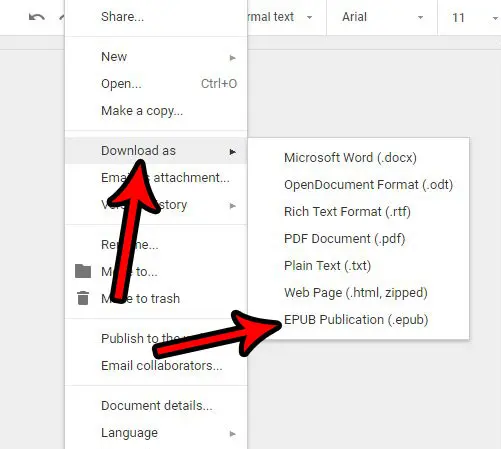Click the folder icon beside Move to
The width and height of the screenshot is (501, 449).
83,271
